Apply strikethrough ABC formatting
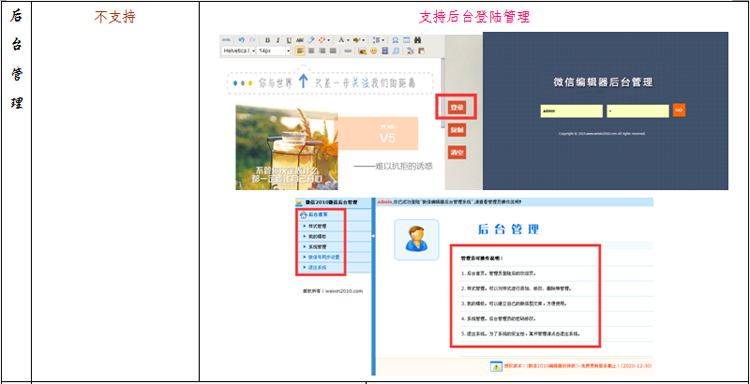Screen dimensions: 750x384 [300, 40]
